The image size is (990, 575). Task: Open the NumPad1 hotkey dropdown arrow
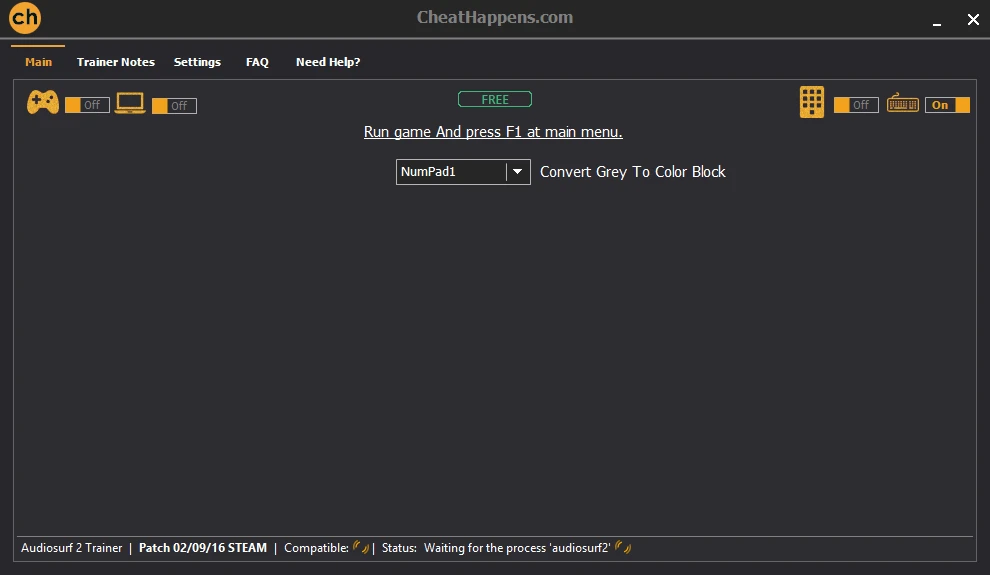[517, 172]
